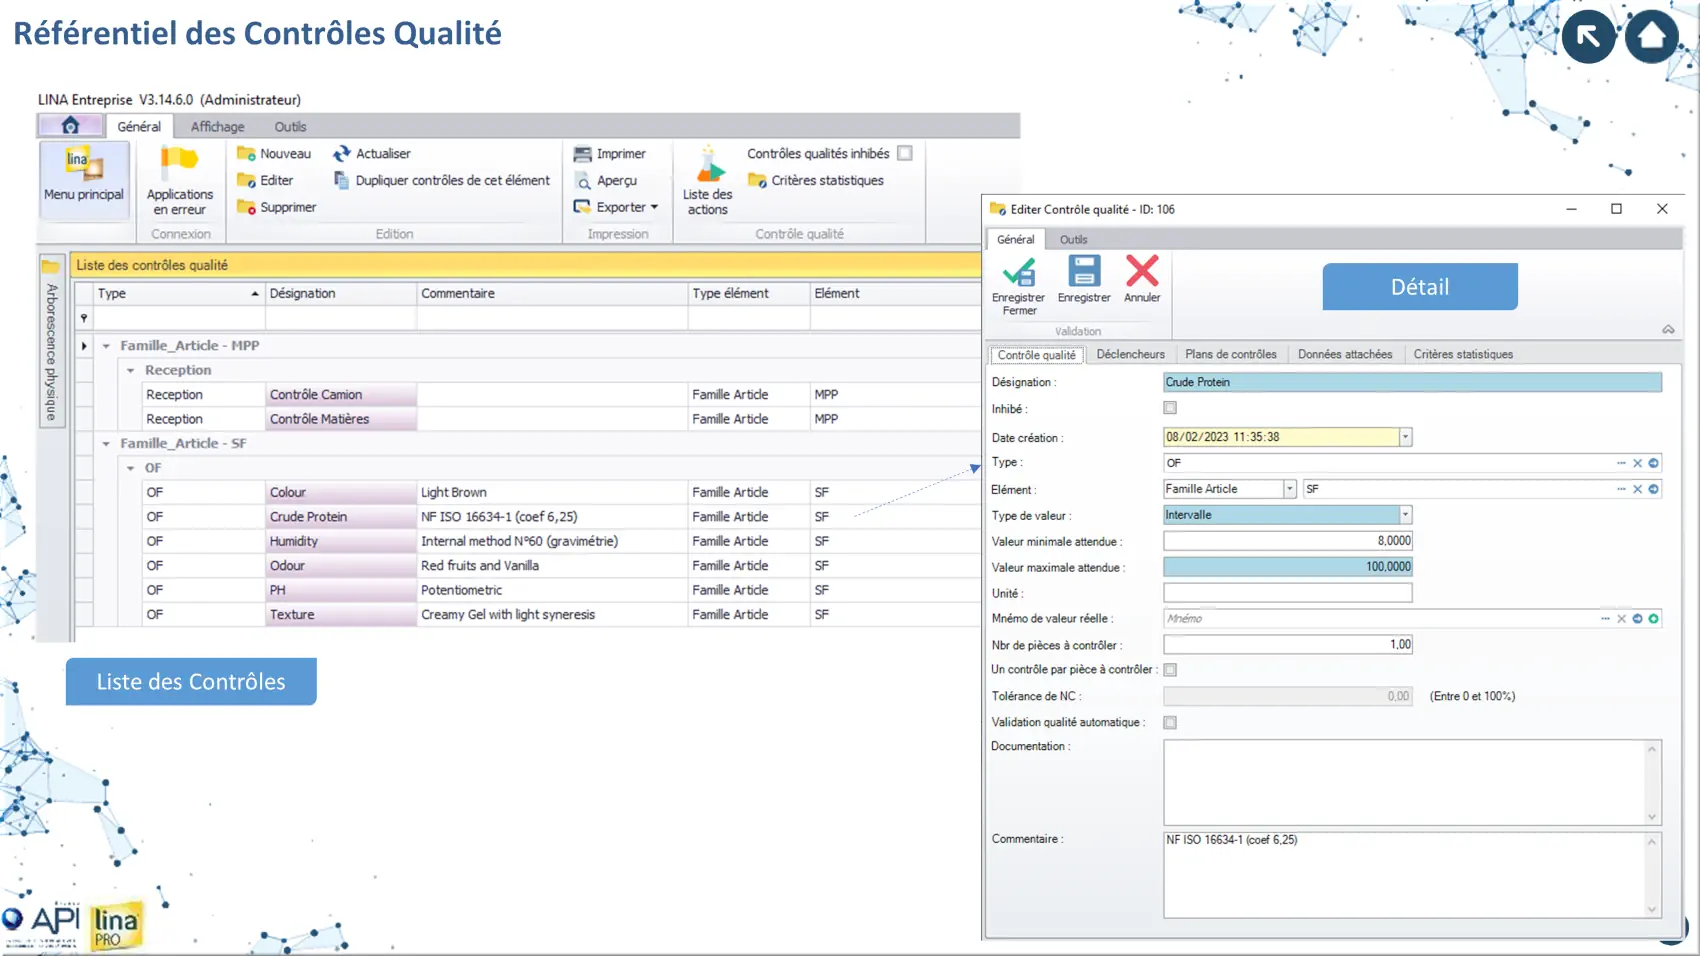The image size is (1700, 956).
Task: Click the home icon in top-right corner
Action: [x=1651, y=37]
